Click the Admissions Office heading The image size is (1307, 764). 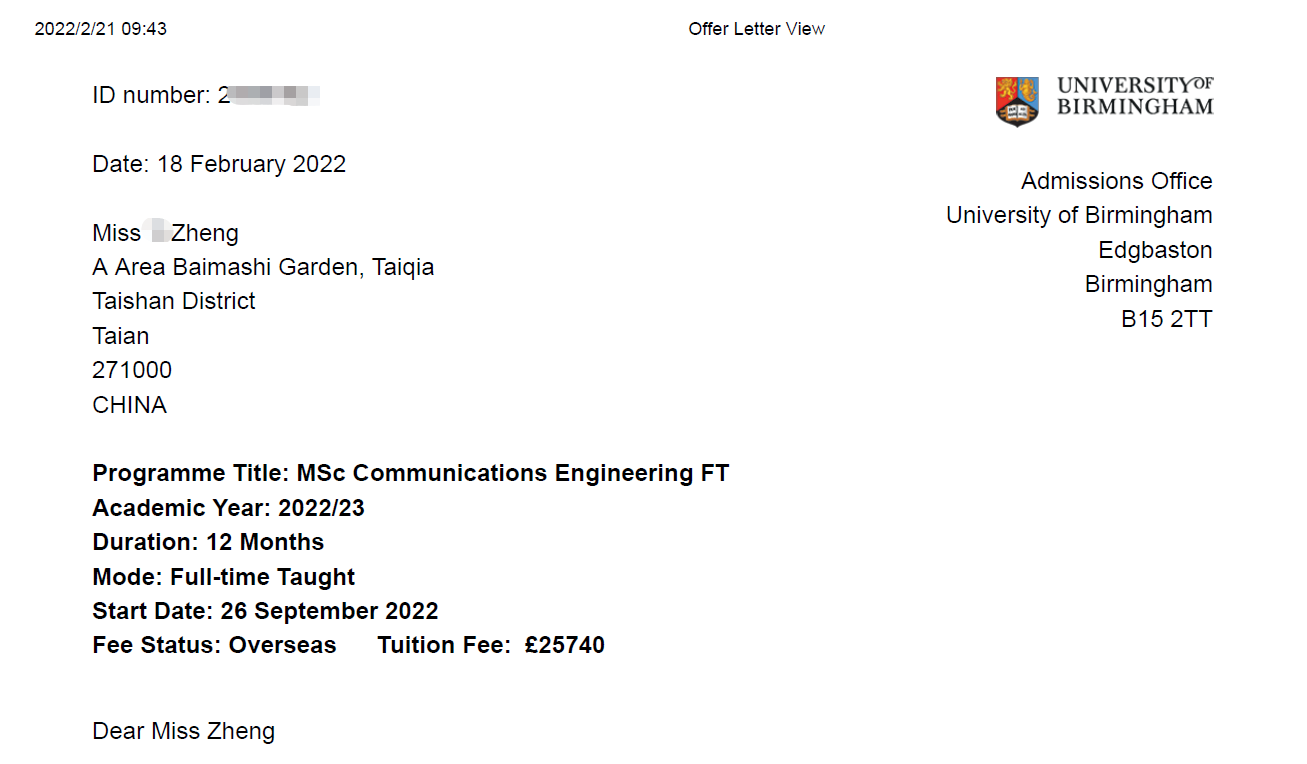pos(1116,181)
